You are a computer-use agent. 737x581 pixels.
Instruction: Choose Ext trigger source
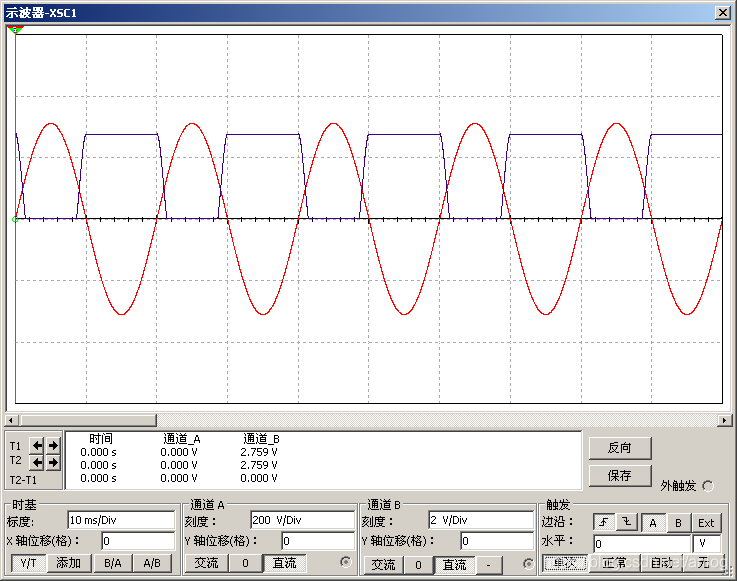[x=706, y=523]
